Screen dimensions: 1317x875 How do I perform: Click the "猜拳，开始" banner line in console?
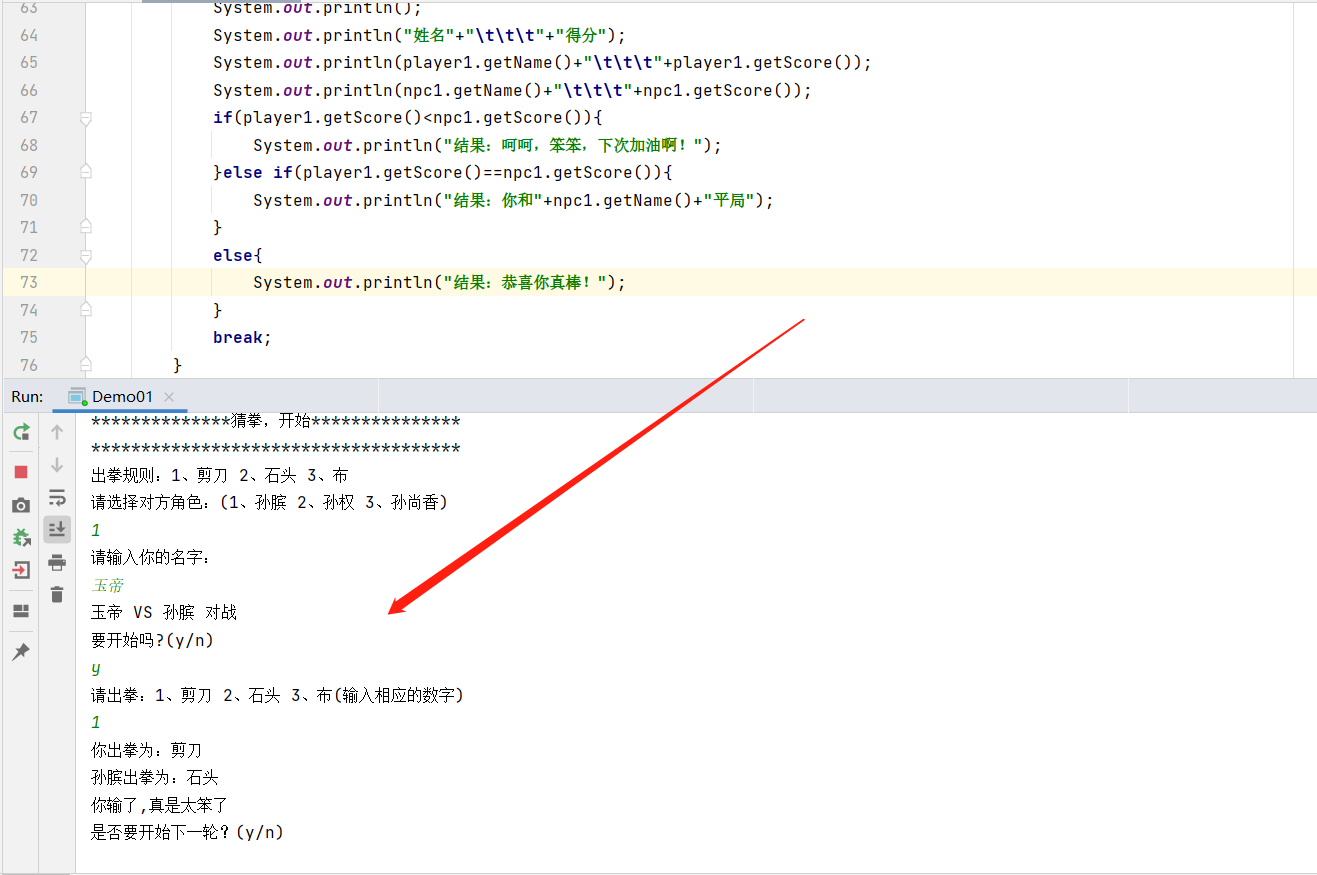[276, 421]
